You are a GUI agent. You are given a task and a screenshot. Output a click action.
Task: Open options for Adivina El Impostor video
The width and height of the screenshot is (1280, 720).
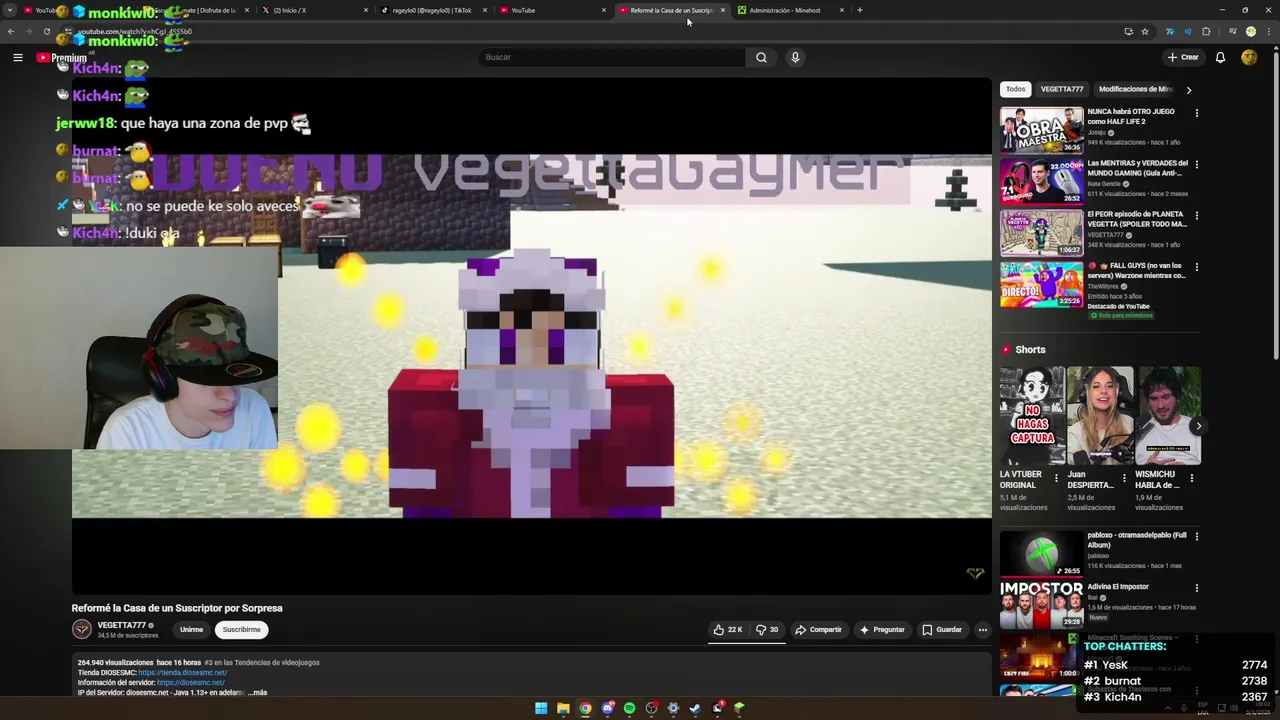point(1196,588)
